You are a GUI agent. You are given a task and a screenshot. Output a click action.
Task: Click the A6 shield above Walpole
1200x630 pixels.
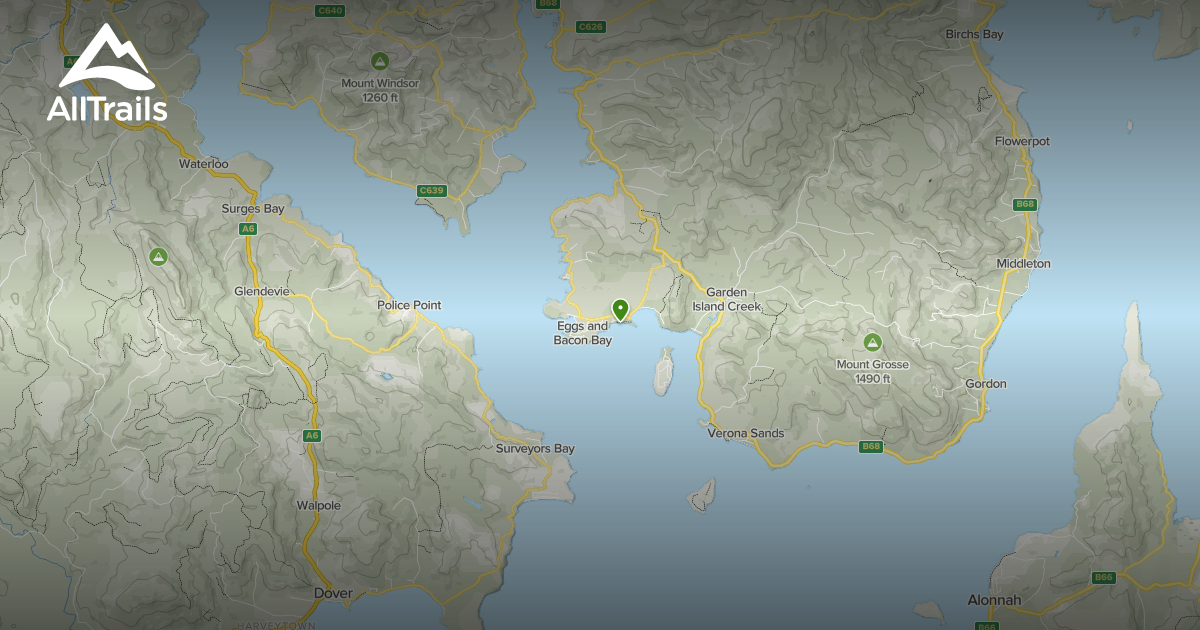pyautogui.click(x=312, y=435)
